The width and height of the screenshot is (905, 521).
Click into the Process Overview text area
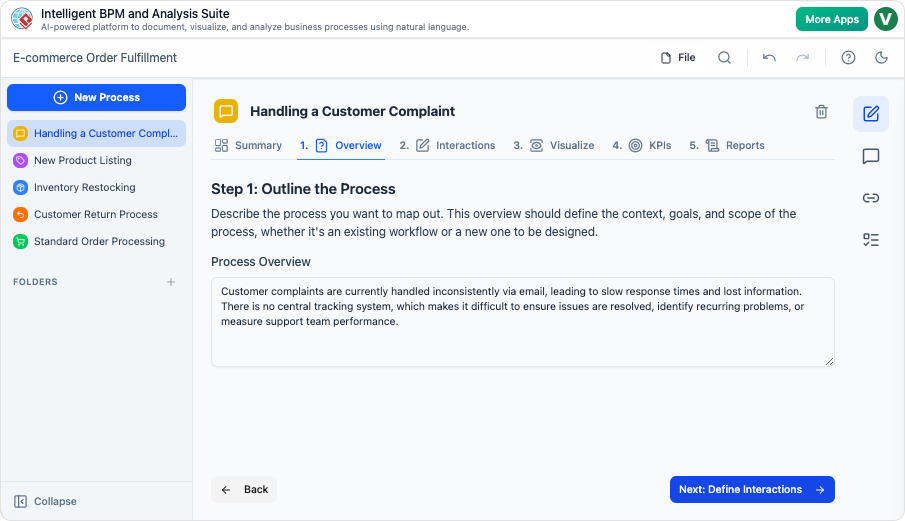[x=523, y=322]
